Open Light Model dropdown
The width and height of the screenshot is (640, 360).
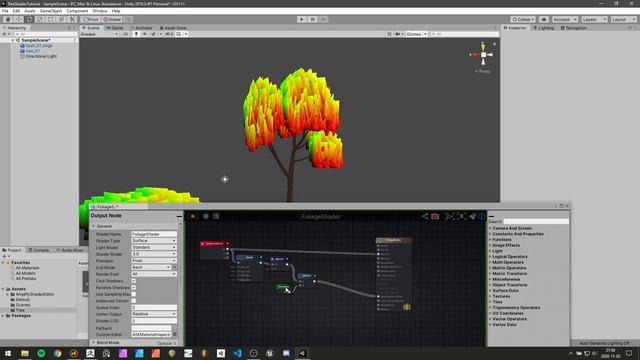click(x=154, y=247)
